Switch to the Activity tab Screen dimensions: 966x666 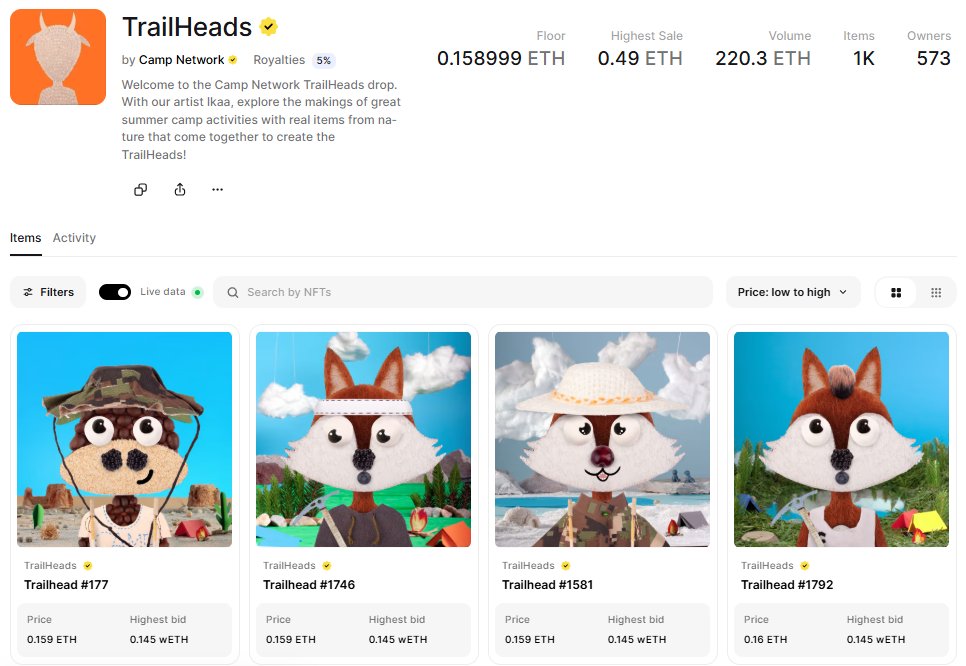tap(74, 238)
